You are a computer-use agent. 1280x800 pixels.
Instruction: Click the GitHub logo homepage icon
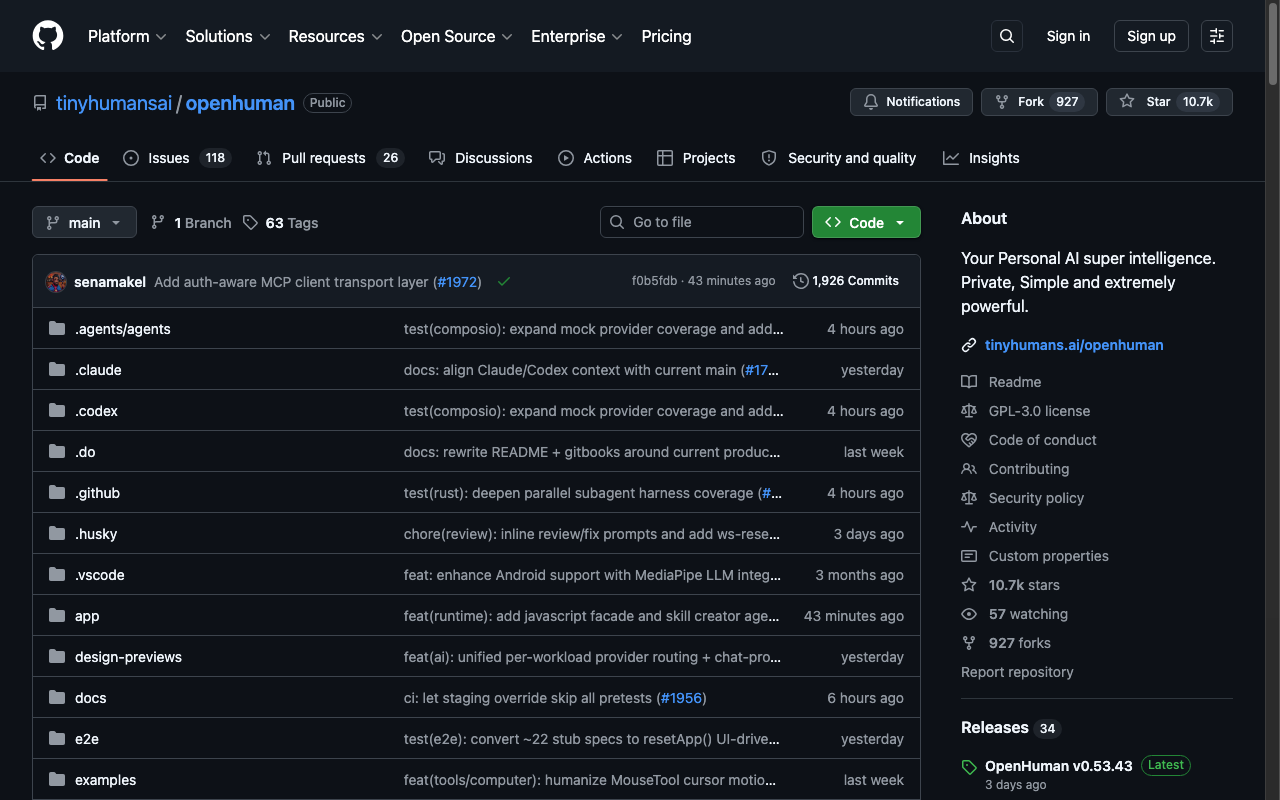tap(48, 36)
